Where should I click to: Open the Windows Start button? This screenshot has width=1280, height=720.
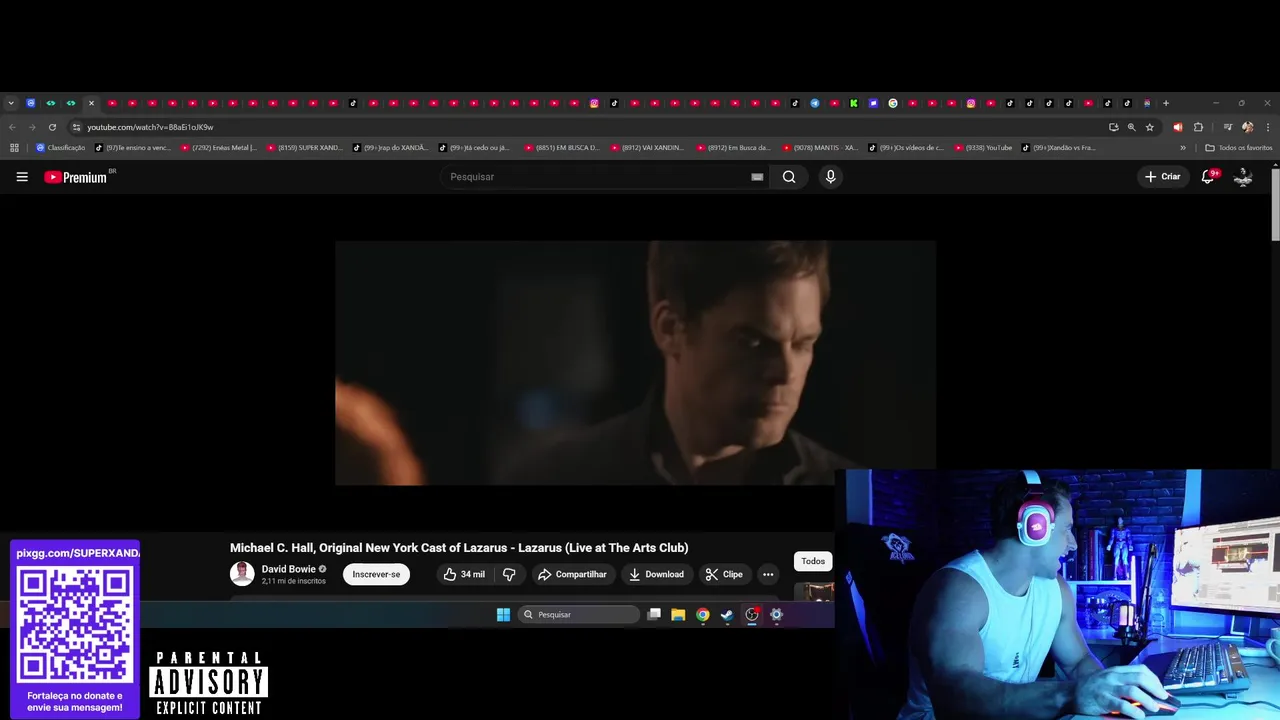tap(503, 614)
